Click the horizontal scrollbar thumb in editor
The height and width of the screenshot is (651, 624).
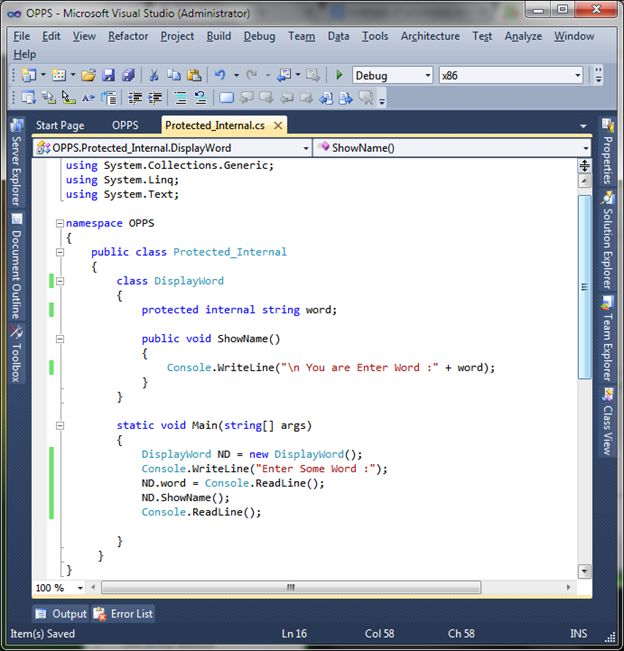(291, 587)
